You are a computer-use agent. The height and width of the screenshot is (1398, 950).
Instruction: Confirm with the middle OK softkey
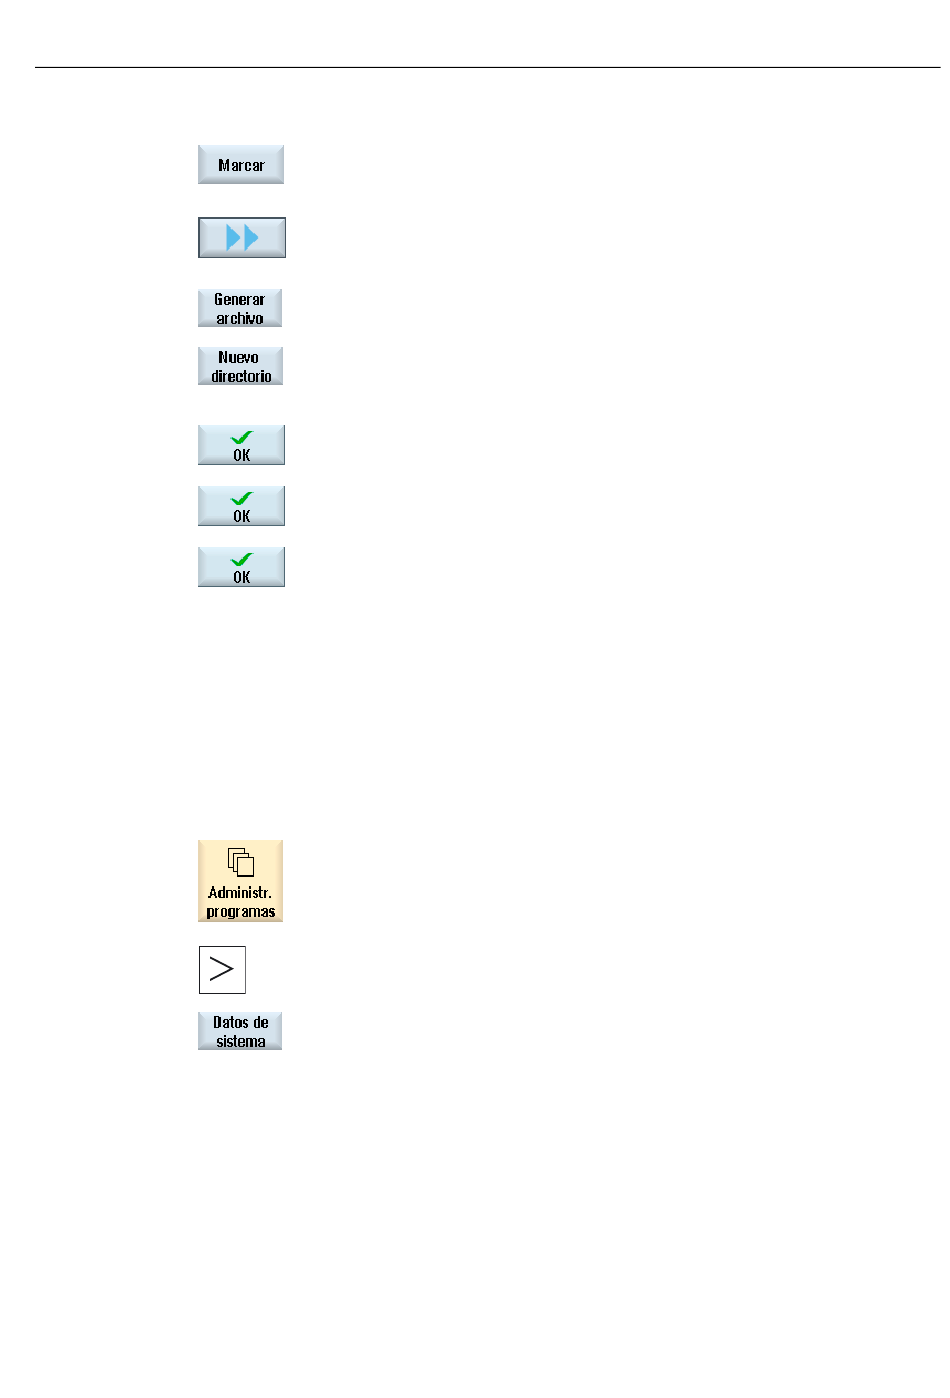tap(241, 506)
